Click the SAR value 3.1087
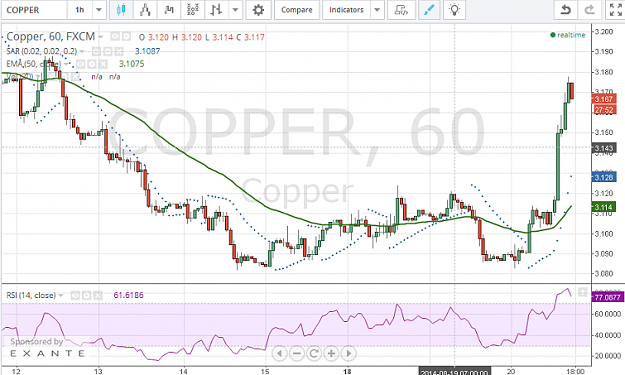The width and height of the screenshot is (625, 375). click(147, 51)
